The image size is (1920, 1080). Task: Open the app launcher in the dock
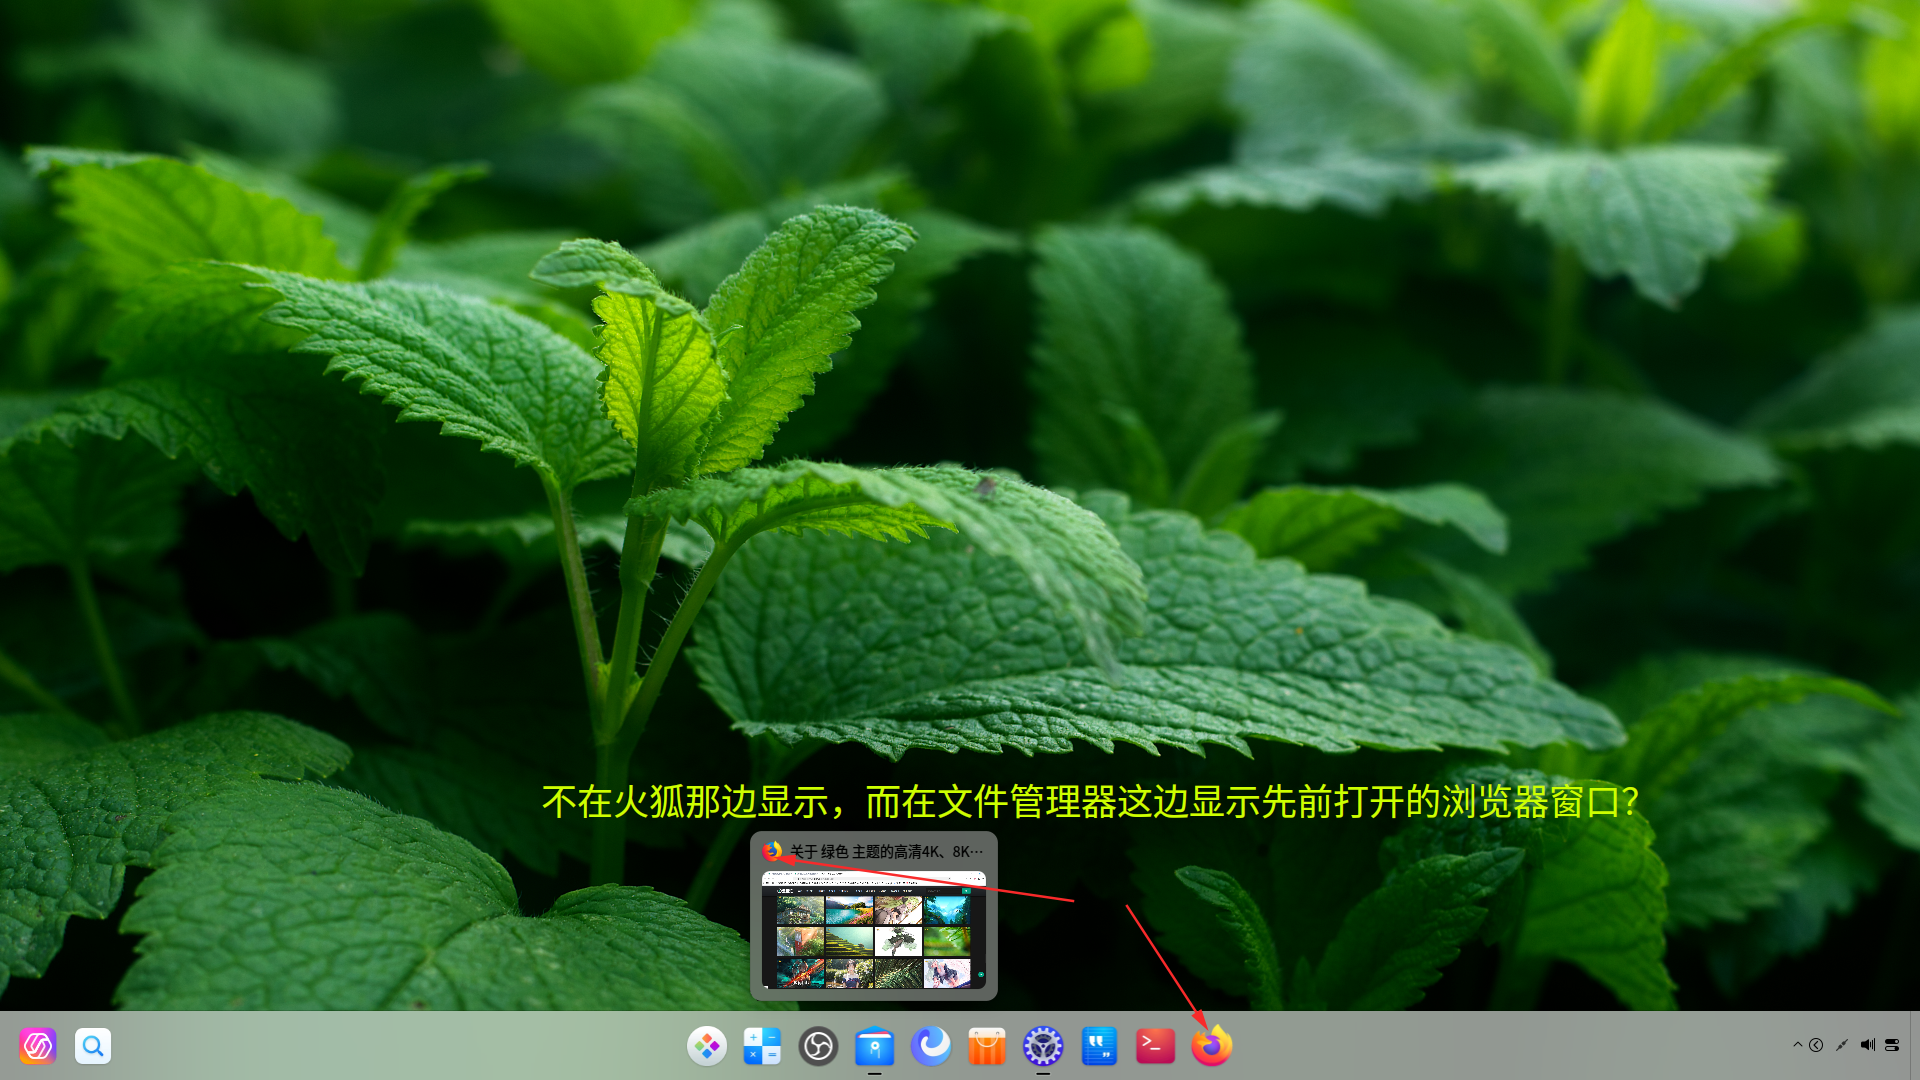point(38,1046)
